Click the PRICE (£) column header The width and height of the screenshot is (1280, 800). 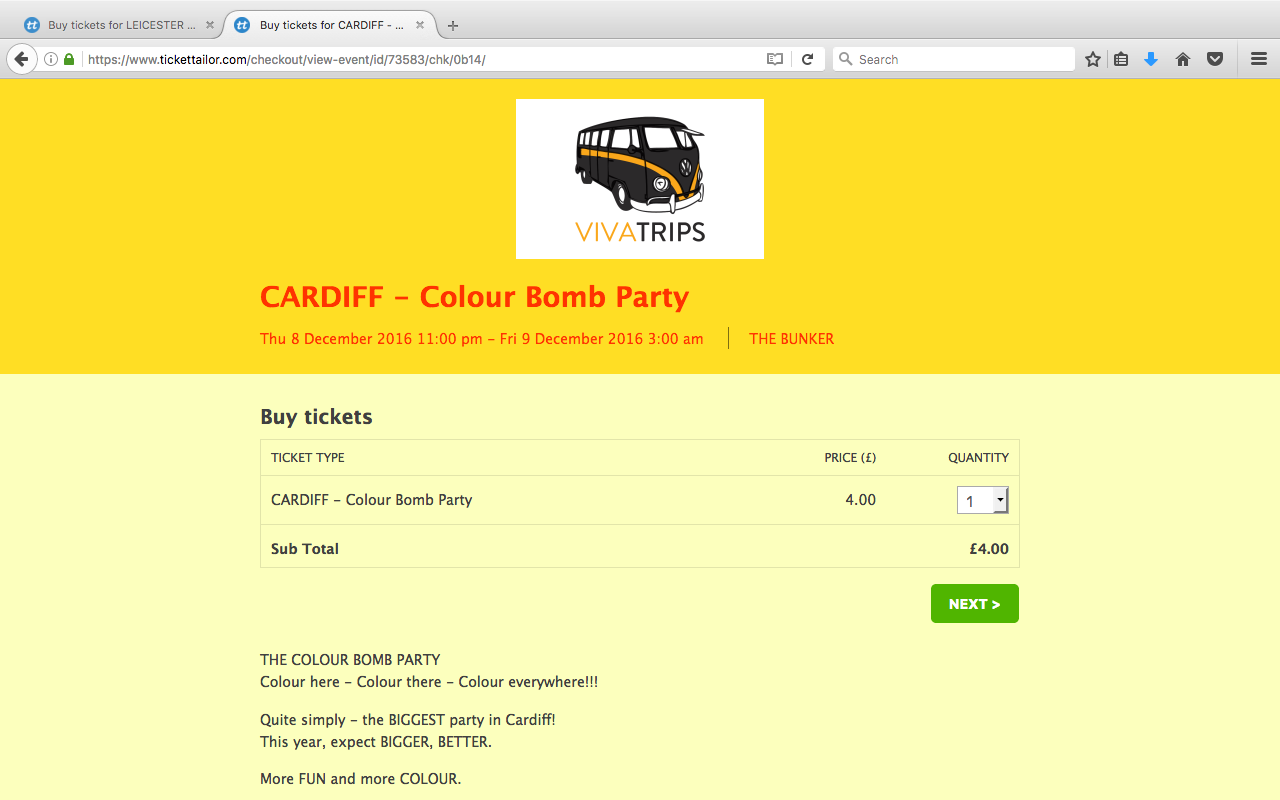click(x=850, y=458)
